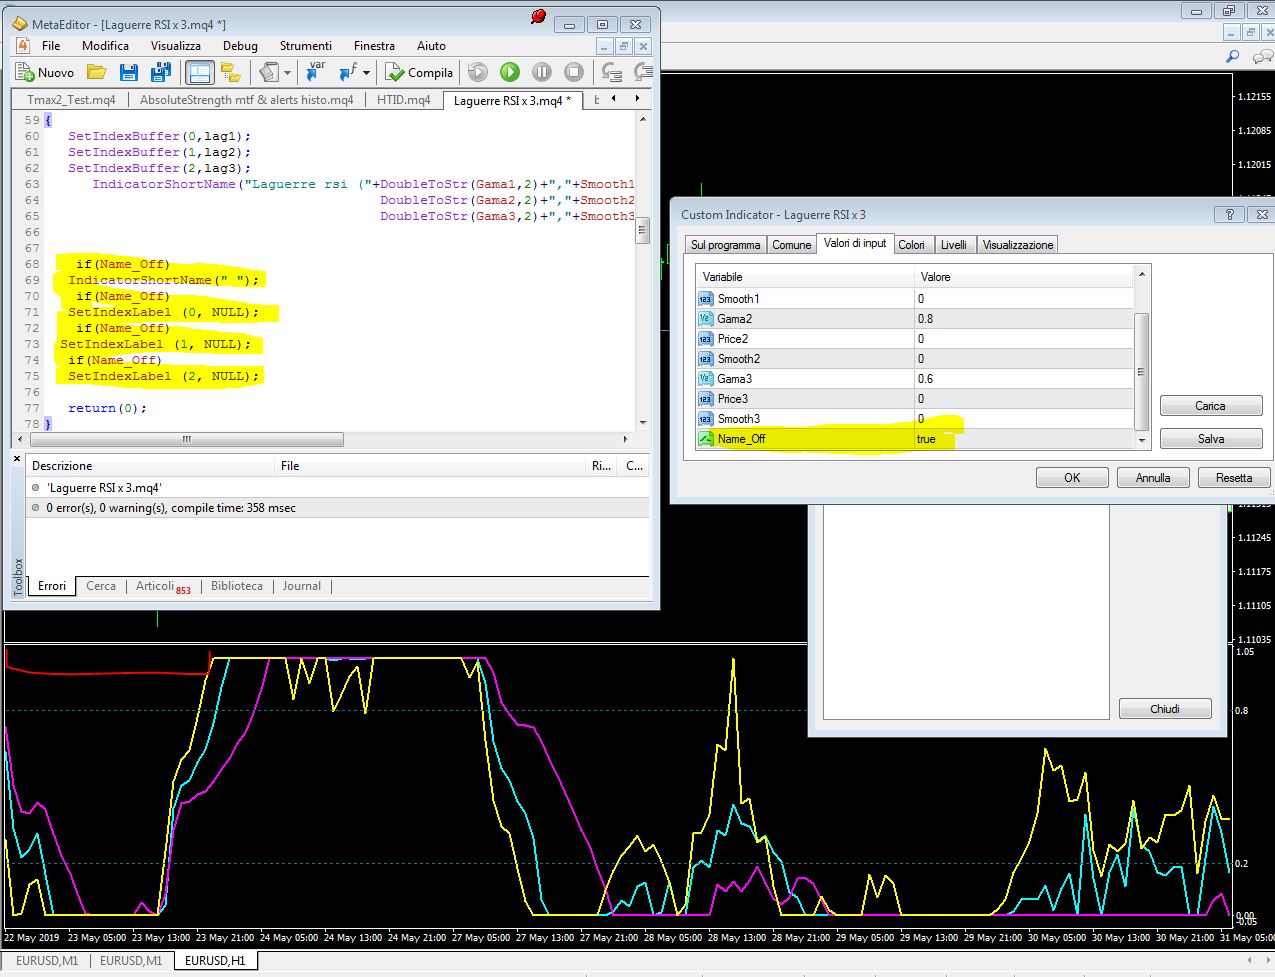
Task: Expand the dropdown arrow beside the styler icon
Action: [287, 73]
